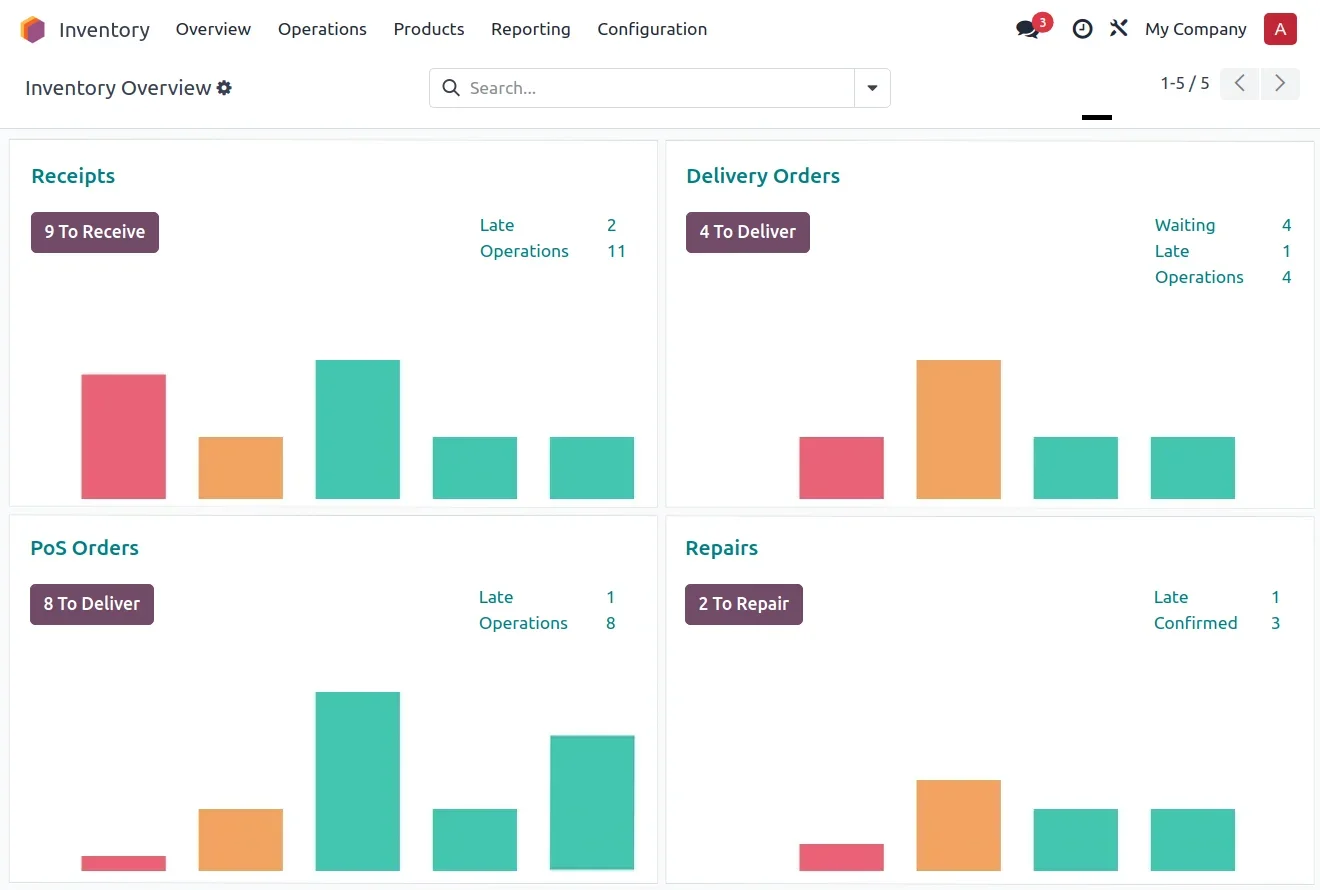Open the My Company switcher

(1195, 29)
